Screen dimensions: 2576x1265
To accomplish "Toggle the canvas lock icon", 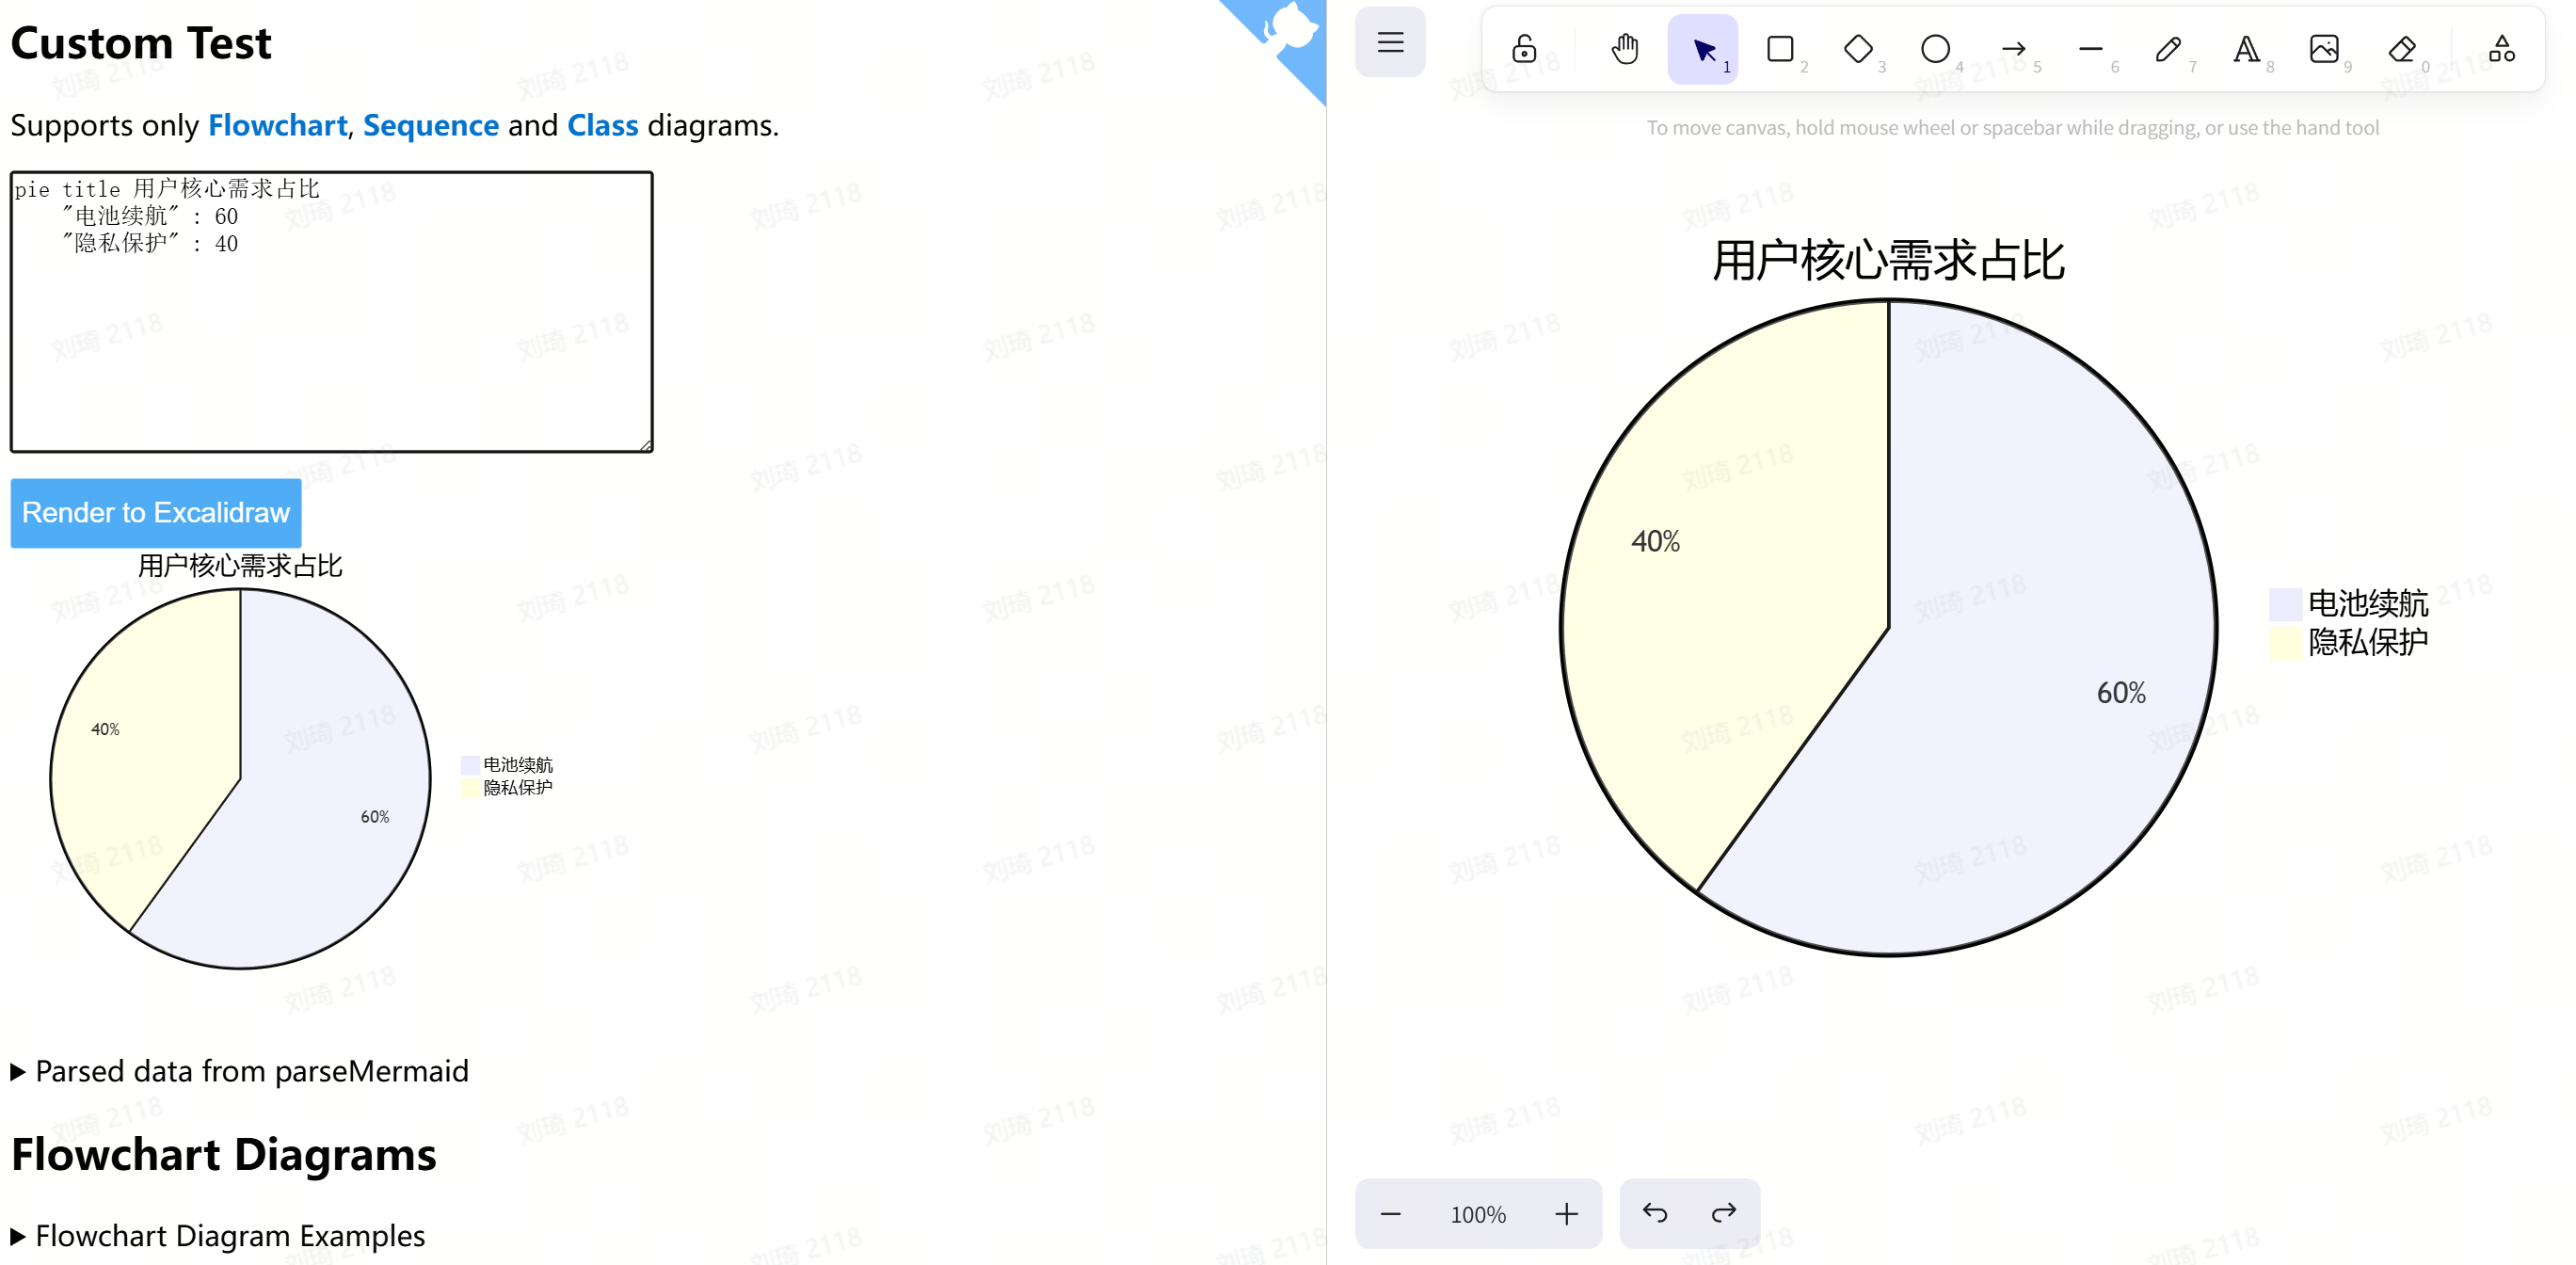I will (1523, 48).
